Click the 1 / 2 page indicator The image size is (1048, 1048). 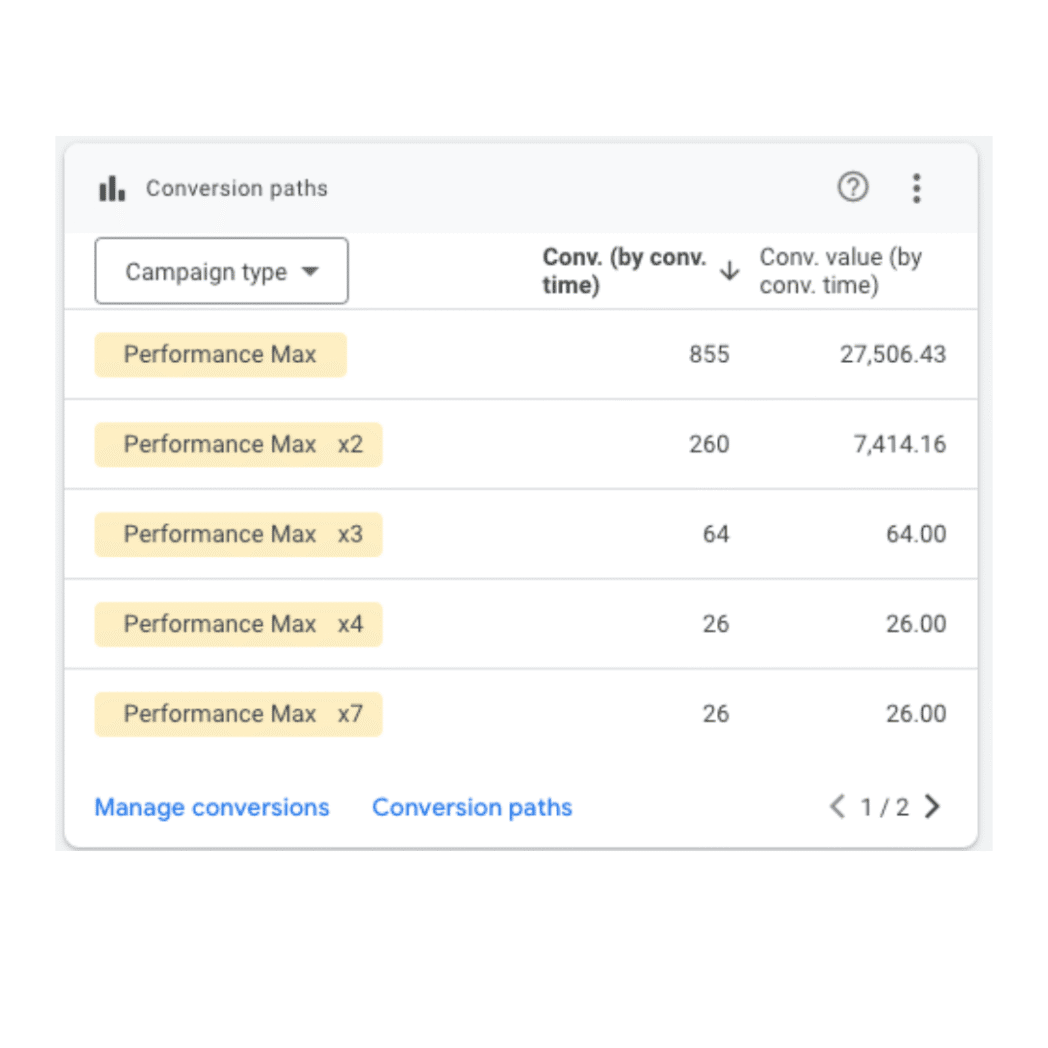(x=885, y=807)
